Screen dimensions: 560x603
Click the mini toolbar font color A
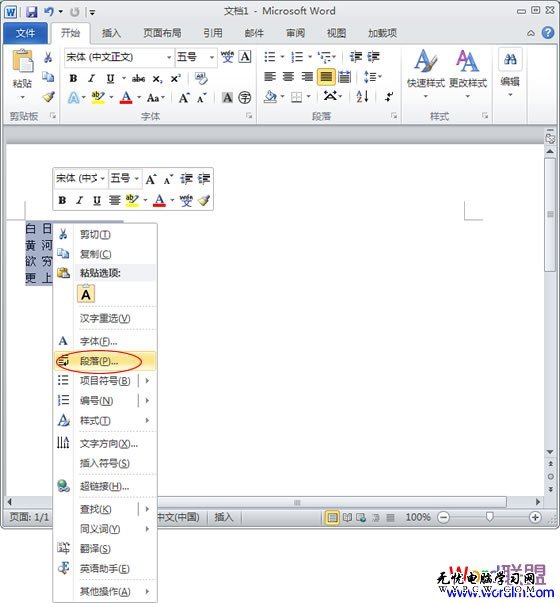159,200
